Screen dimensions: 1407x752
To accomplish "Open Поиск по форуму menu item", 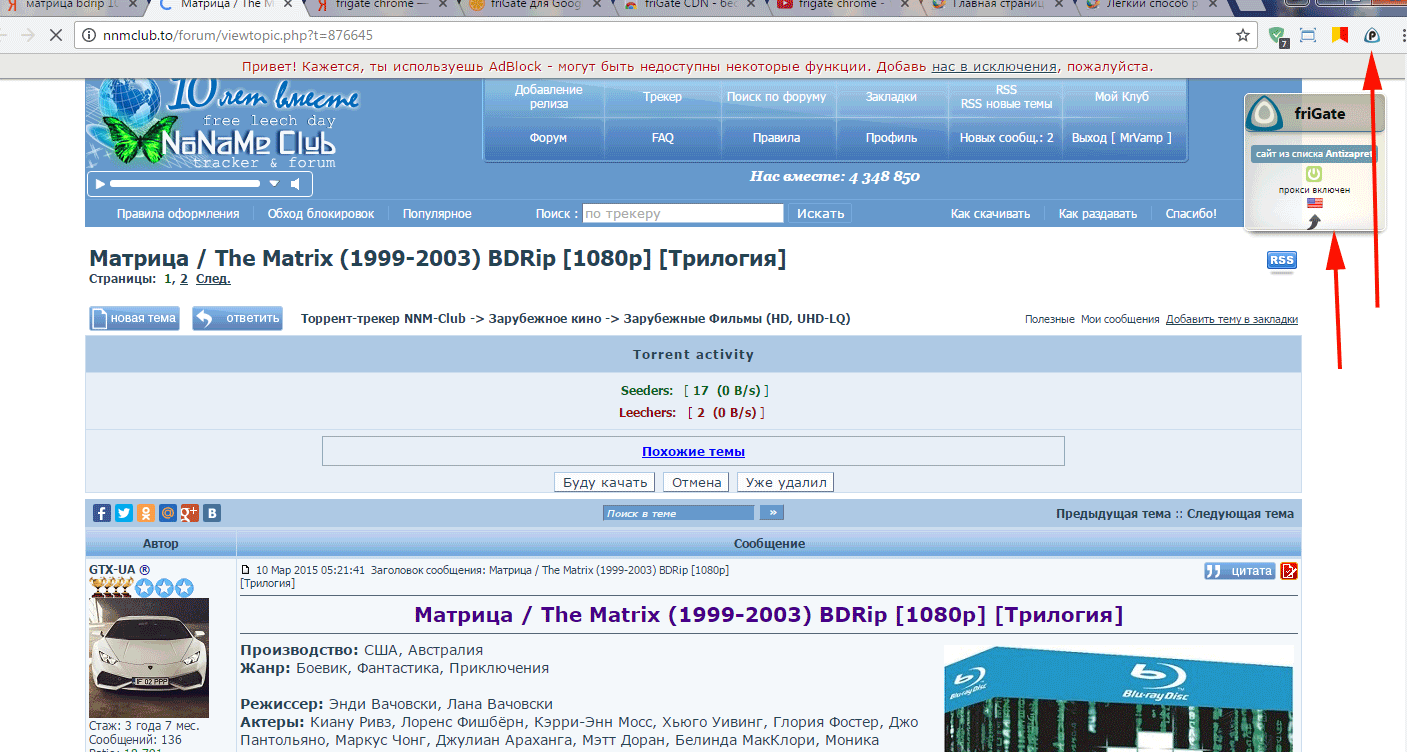I will (776, 97).
